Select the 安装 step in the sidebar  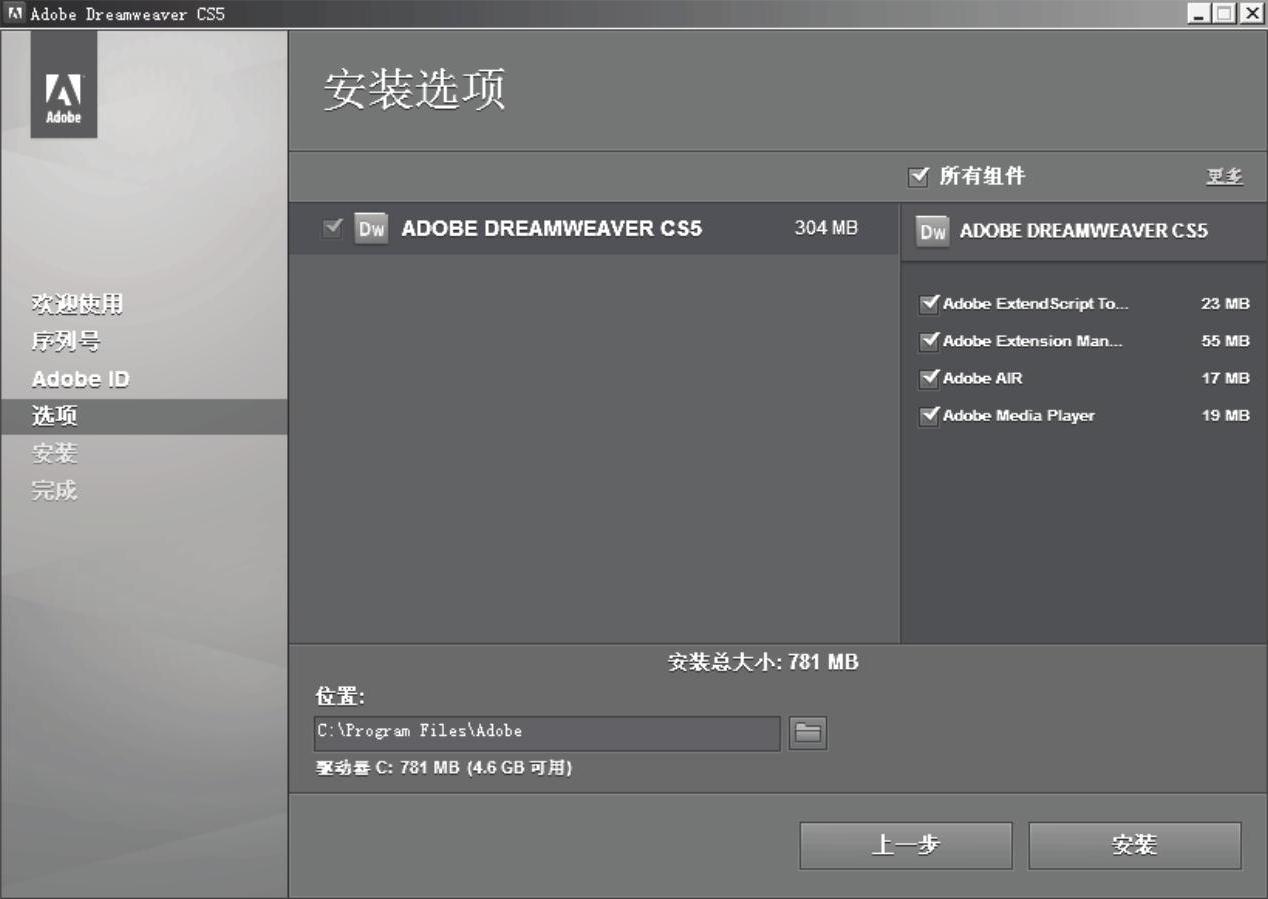pos(55,454)
